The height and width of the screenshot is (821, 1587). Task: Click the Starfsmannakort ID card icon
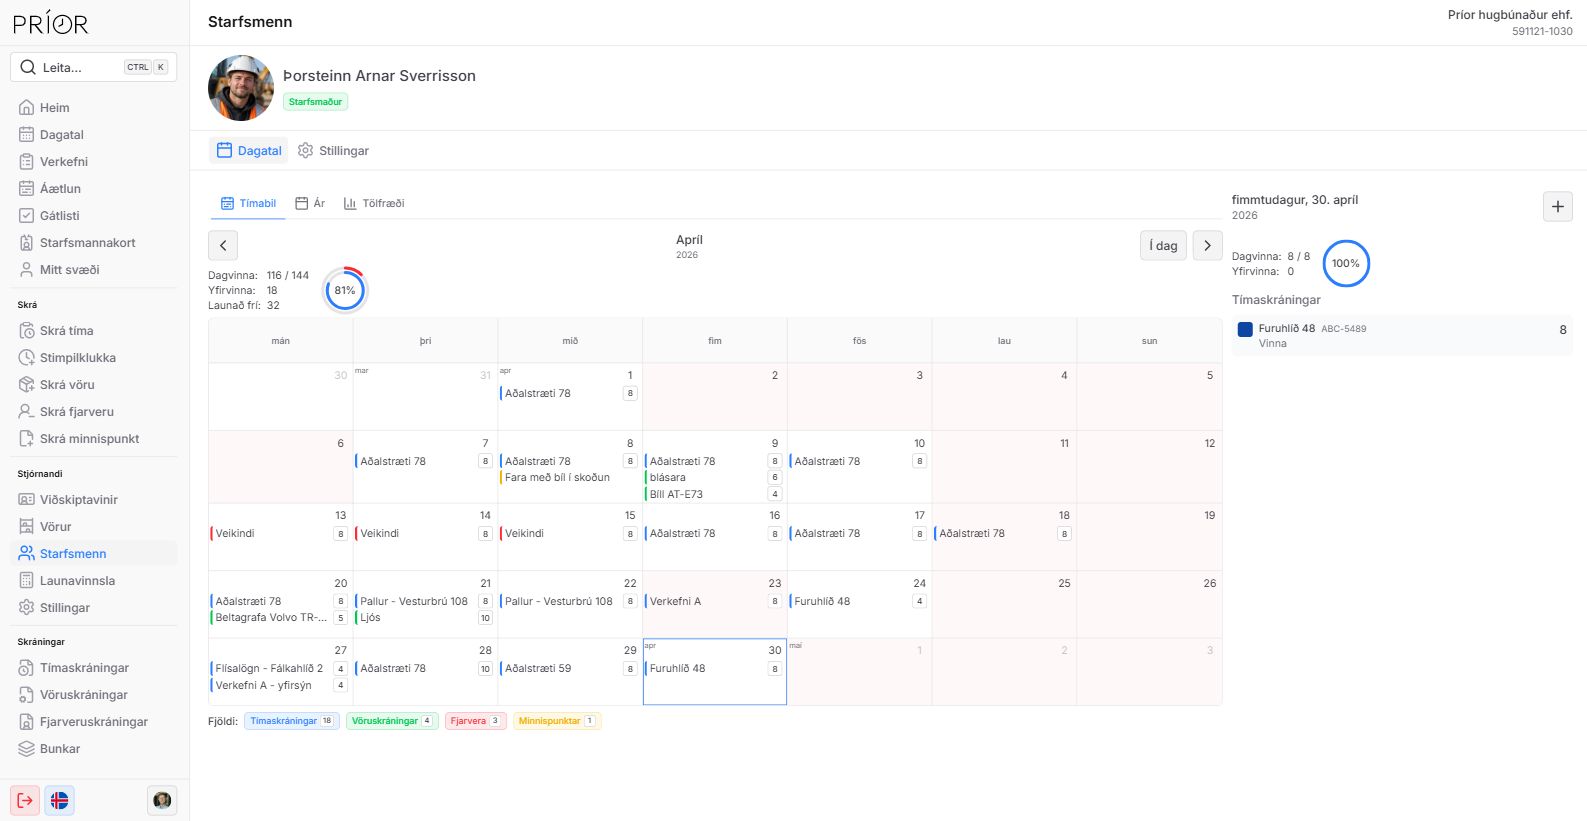click(x=27, y=243)
